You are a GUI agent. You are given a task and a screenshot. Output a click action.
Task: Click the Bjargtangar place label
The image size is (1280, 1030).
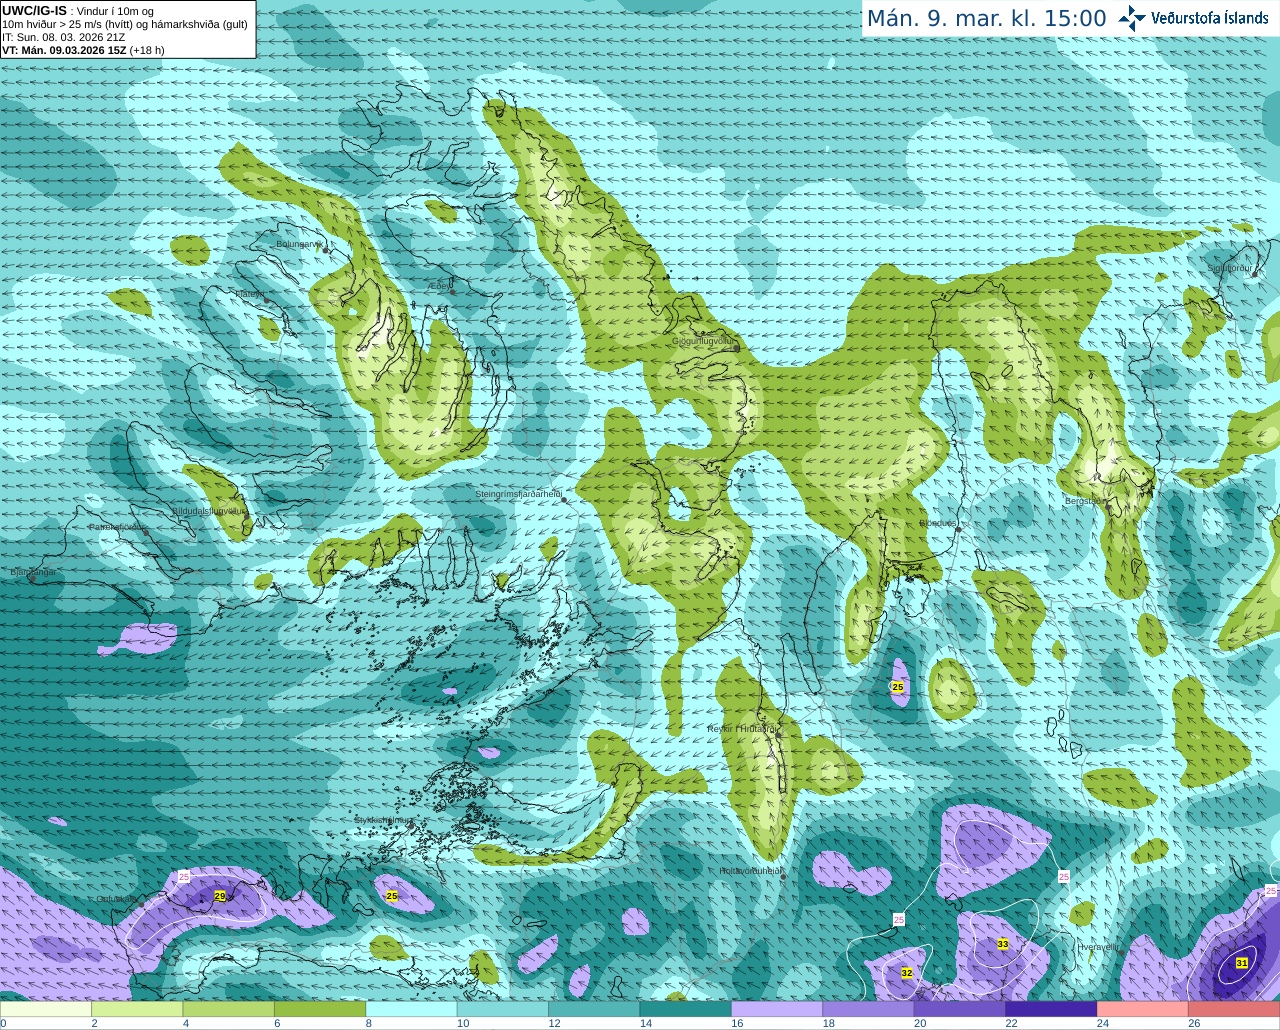pos(33,572)
